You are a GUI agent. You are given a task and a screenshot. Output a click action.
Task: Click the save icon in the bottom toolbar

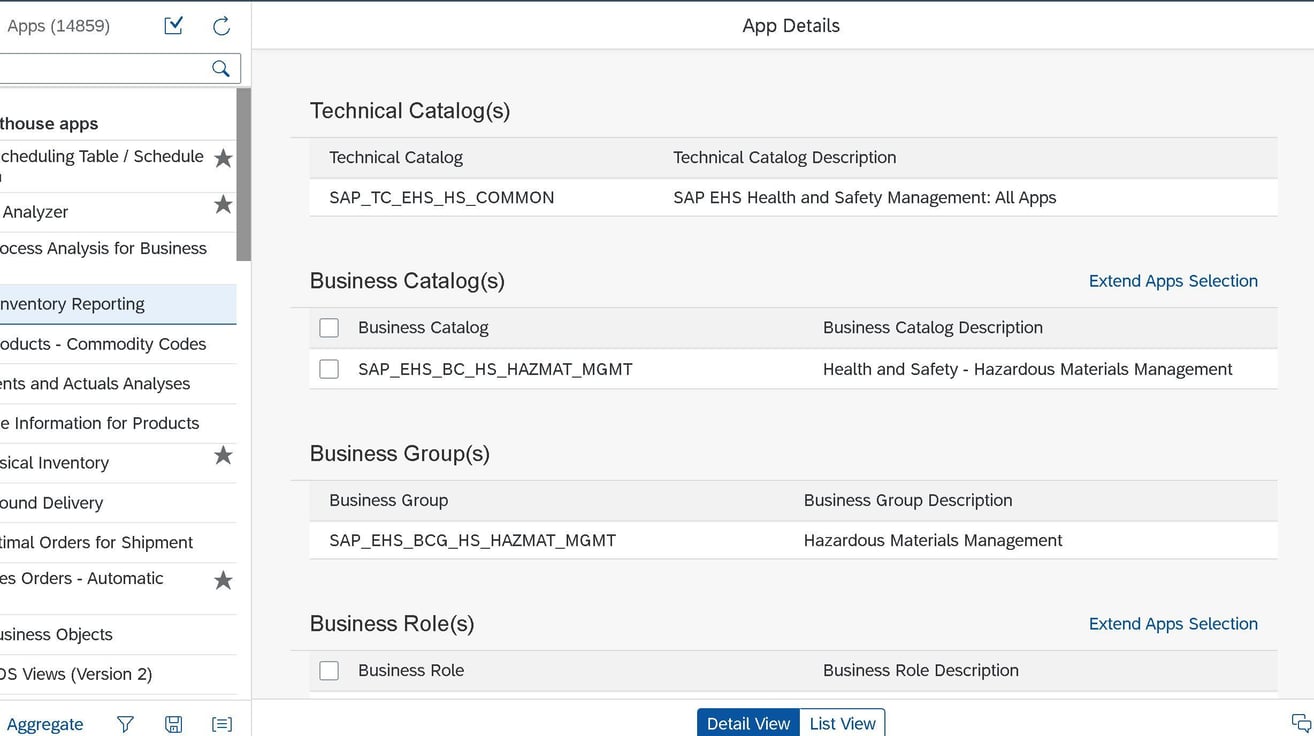(x=173, y=723)
